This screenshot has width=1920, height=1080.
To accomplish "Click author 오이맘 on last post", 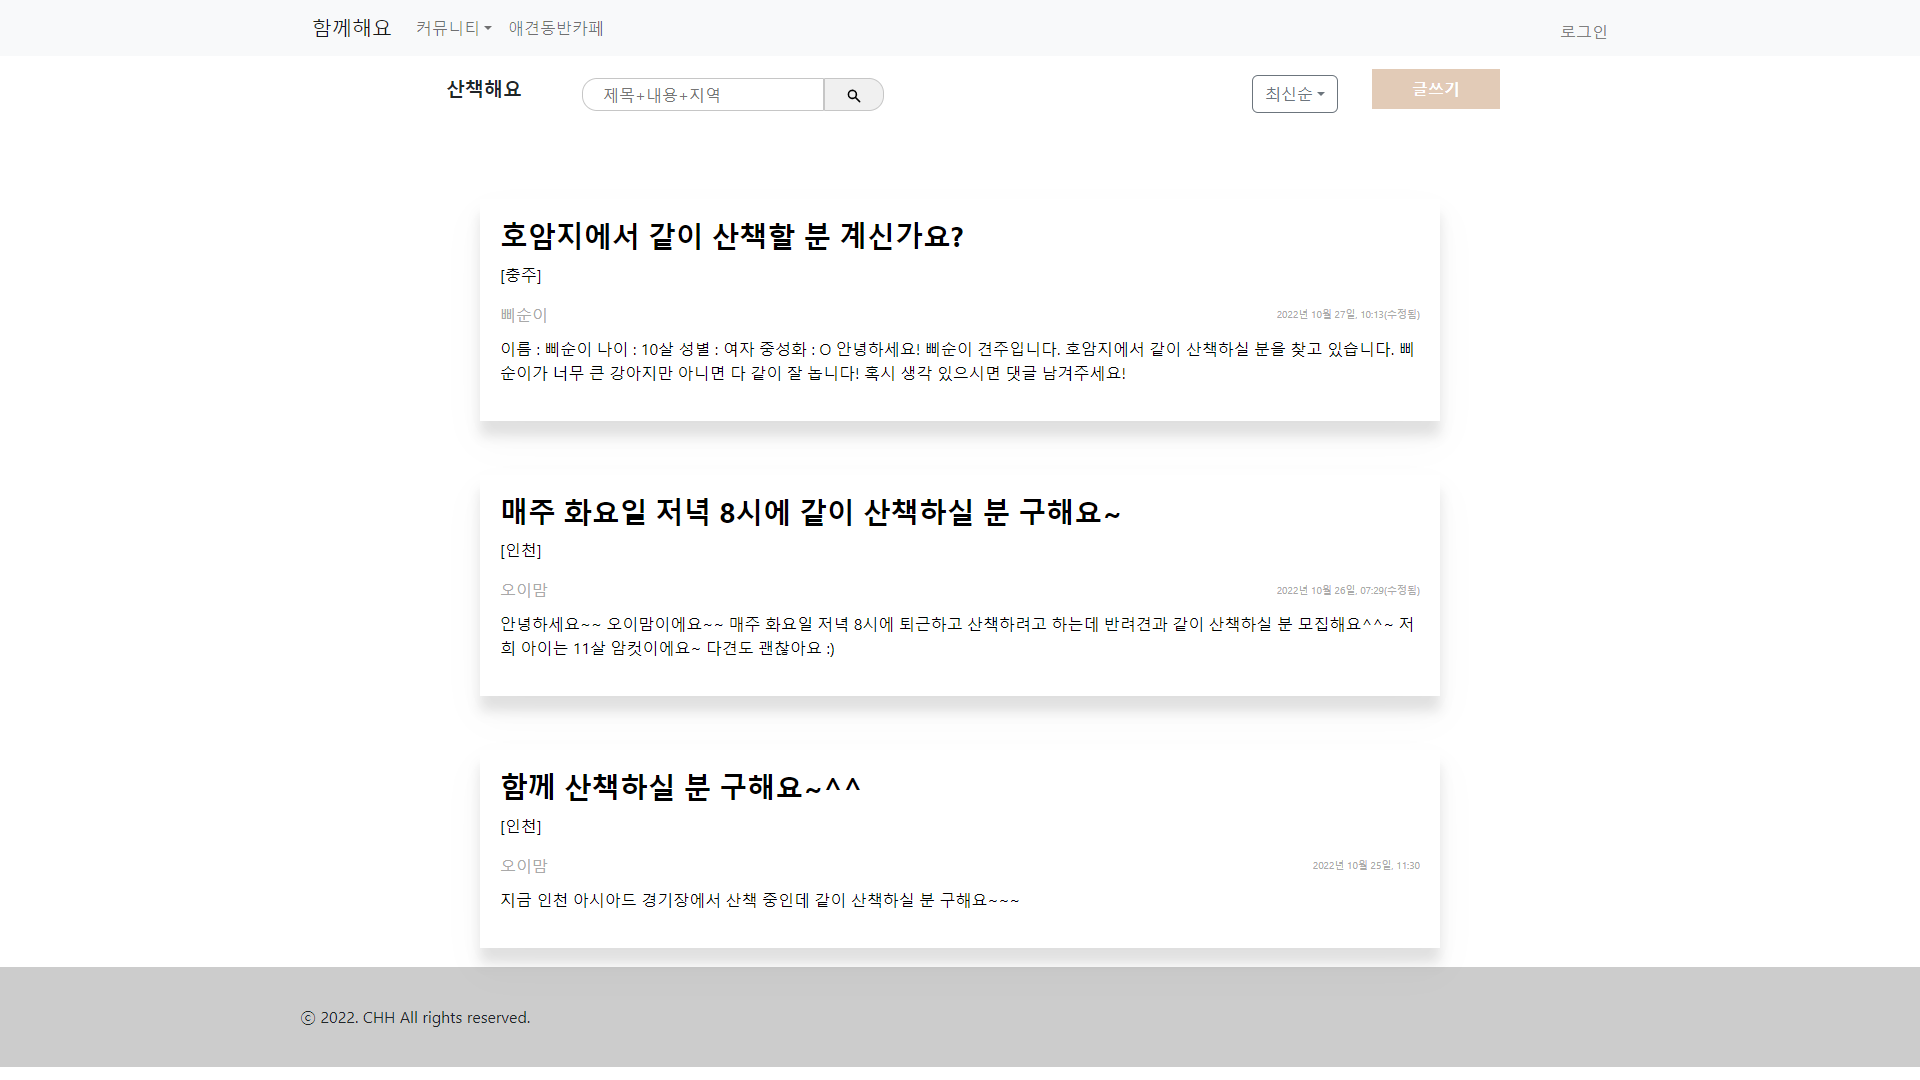I will (524, 866).
